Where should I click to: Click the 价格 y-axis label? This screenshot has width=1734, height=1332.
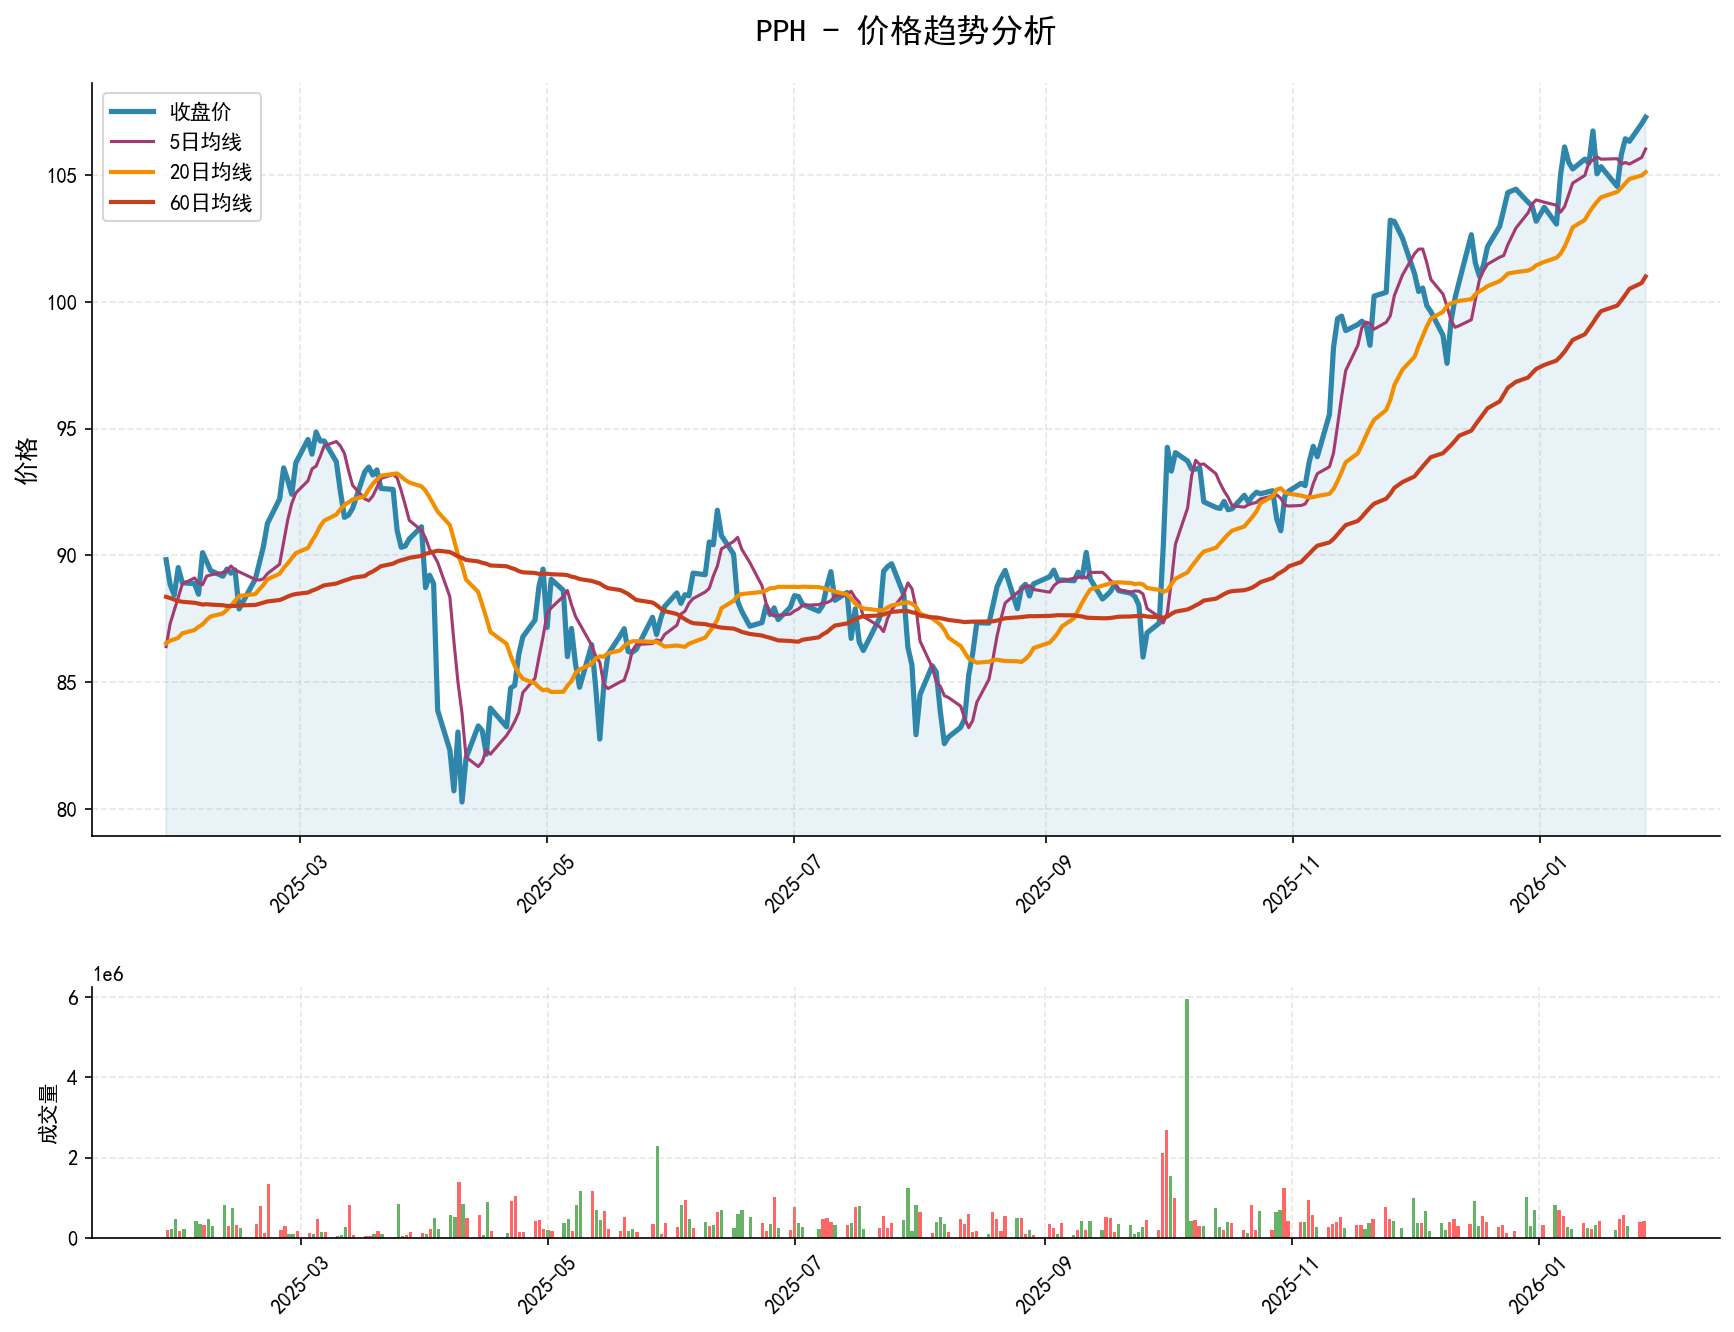(28, 460)
